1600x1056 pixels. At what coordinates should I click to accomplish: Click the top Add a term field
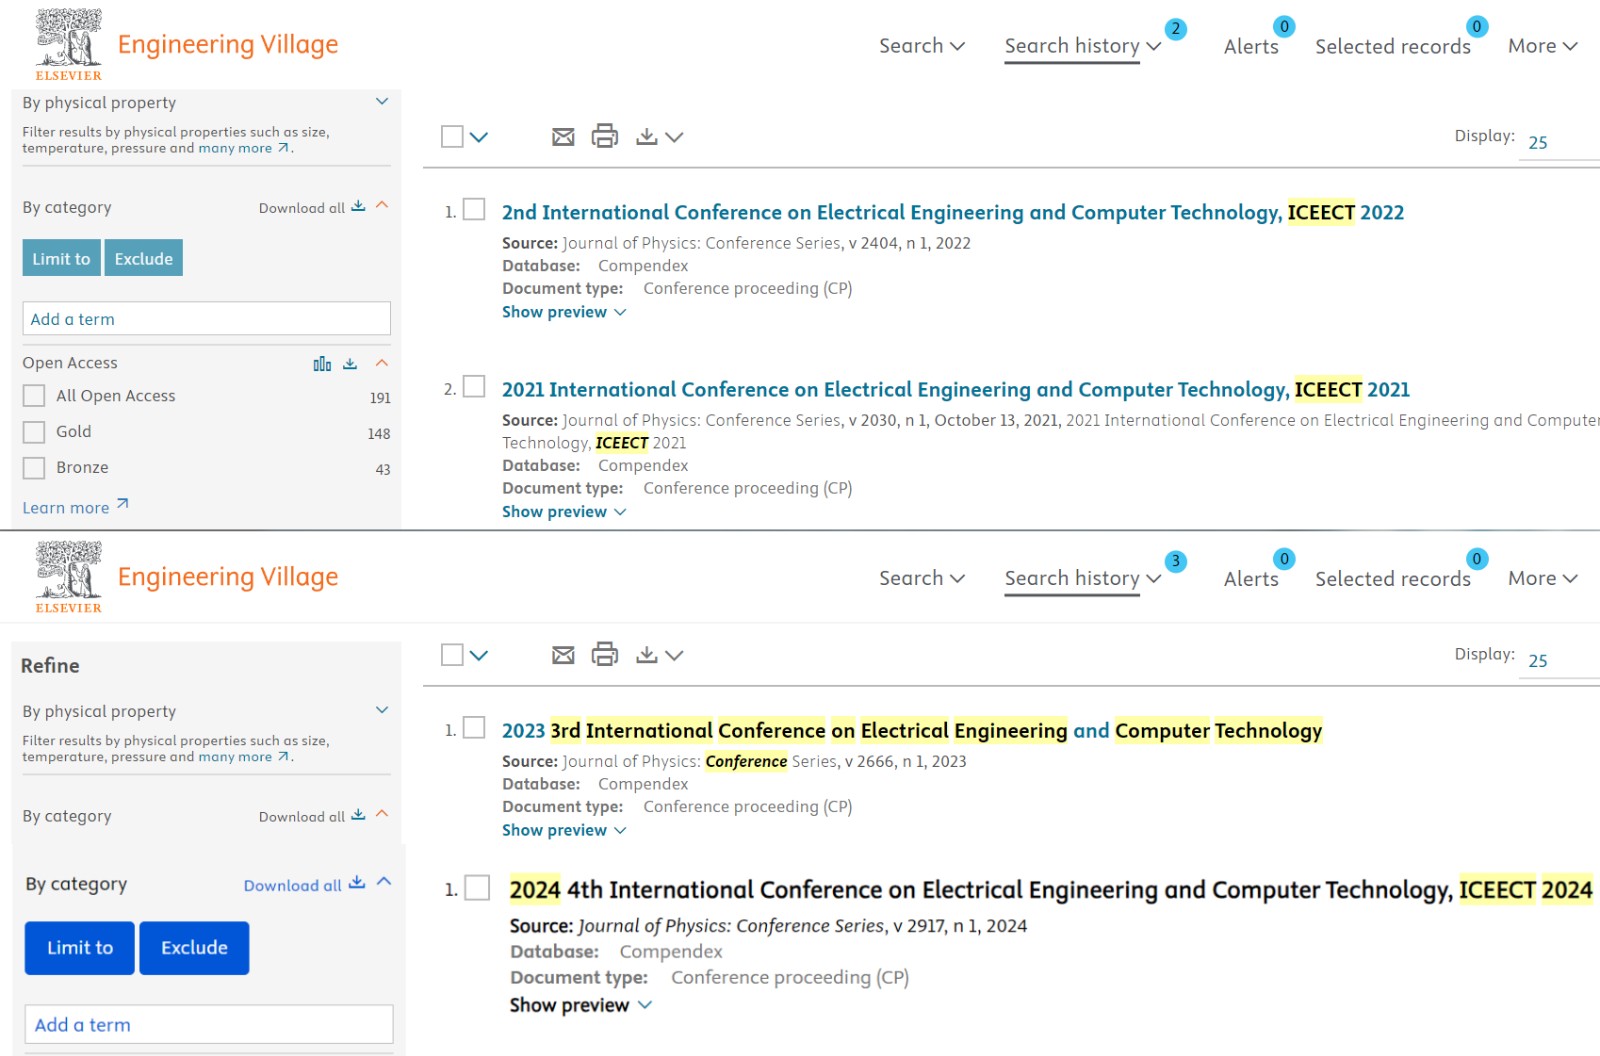[207, 319]
